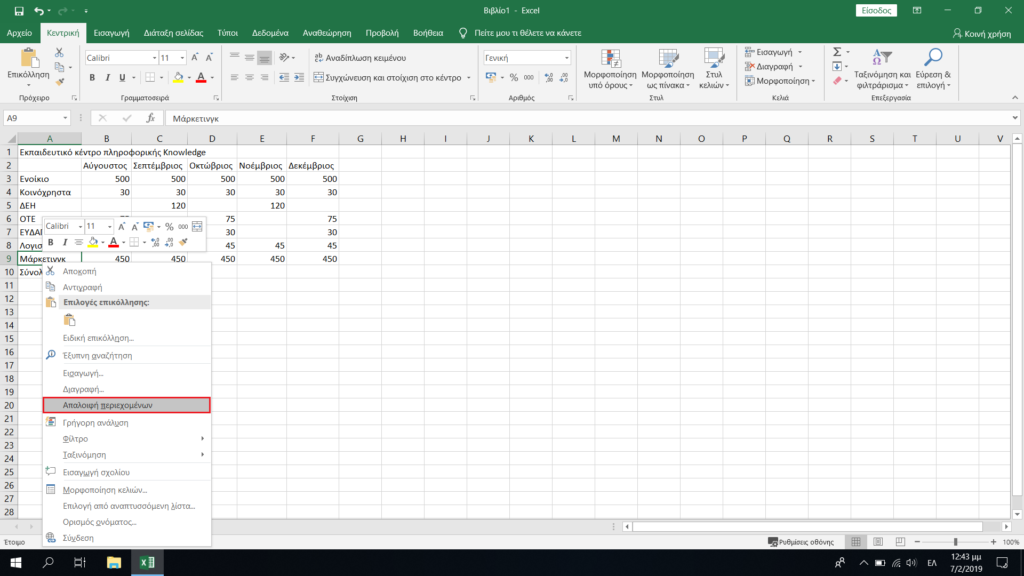
Task: Open the taskbar search
Action: (48, 562)
